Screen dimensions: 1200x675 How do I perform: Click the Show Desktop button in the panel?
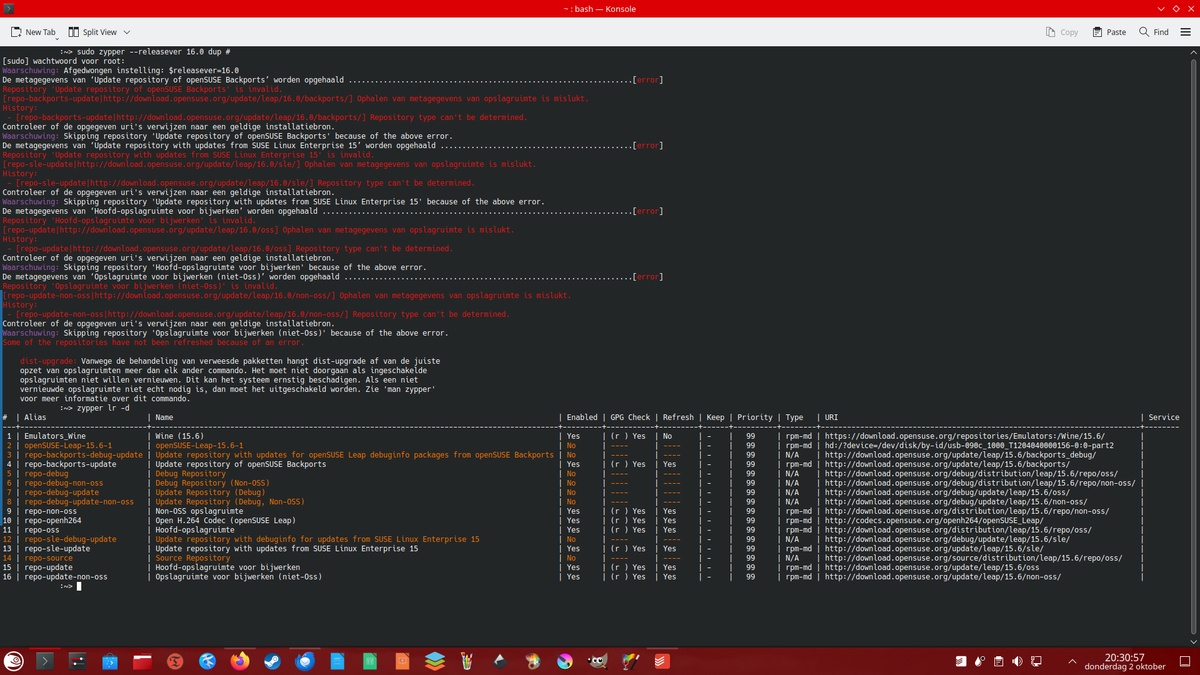tap(1187, 661)
